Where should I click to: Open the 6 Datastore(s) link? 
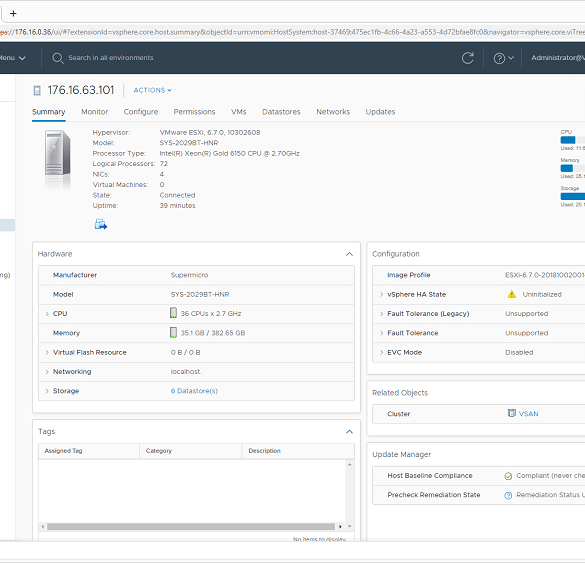pos(194,391)
